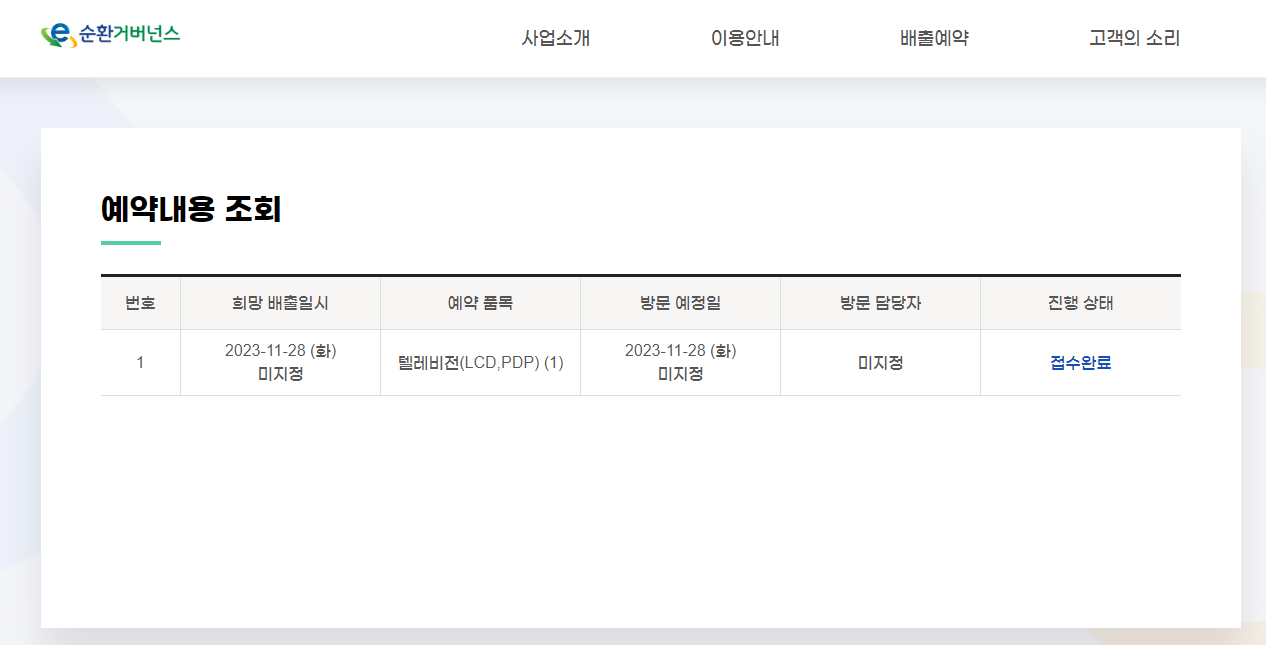Open the 이용안내 menu
This screenshot has width=1266, height=645.
coord(745,39)
